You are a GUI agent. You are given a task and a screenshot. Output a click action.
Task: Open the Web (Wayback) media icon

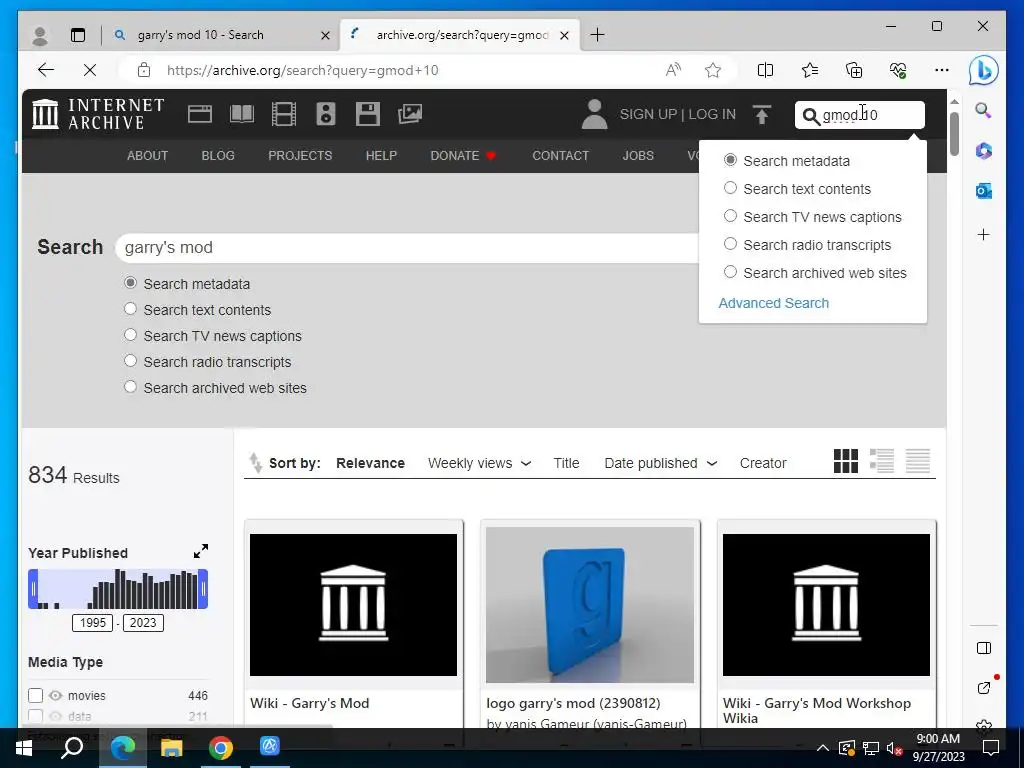pyautogui.click(x=200, y=114)
